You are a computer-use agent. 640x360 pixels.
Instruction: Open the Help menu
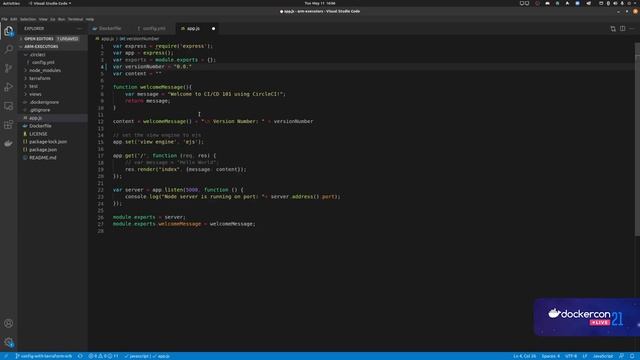[x=90, y=19]
